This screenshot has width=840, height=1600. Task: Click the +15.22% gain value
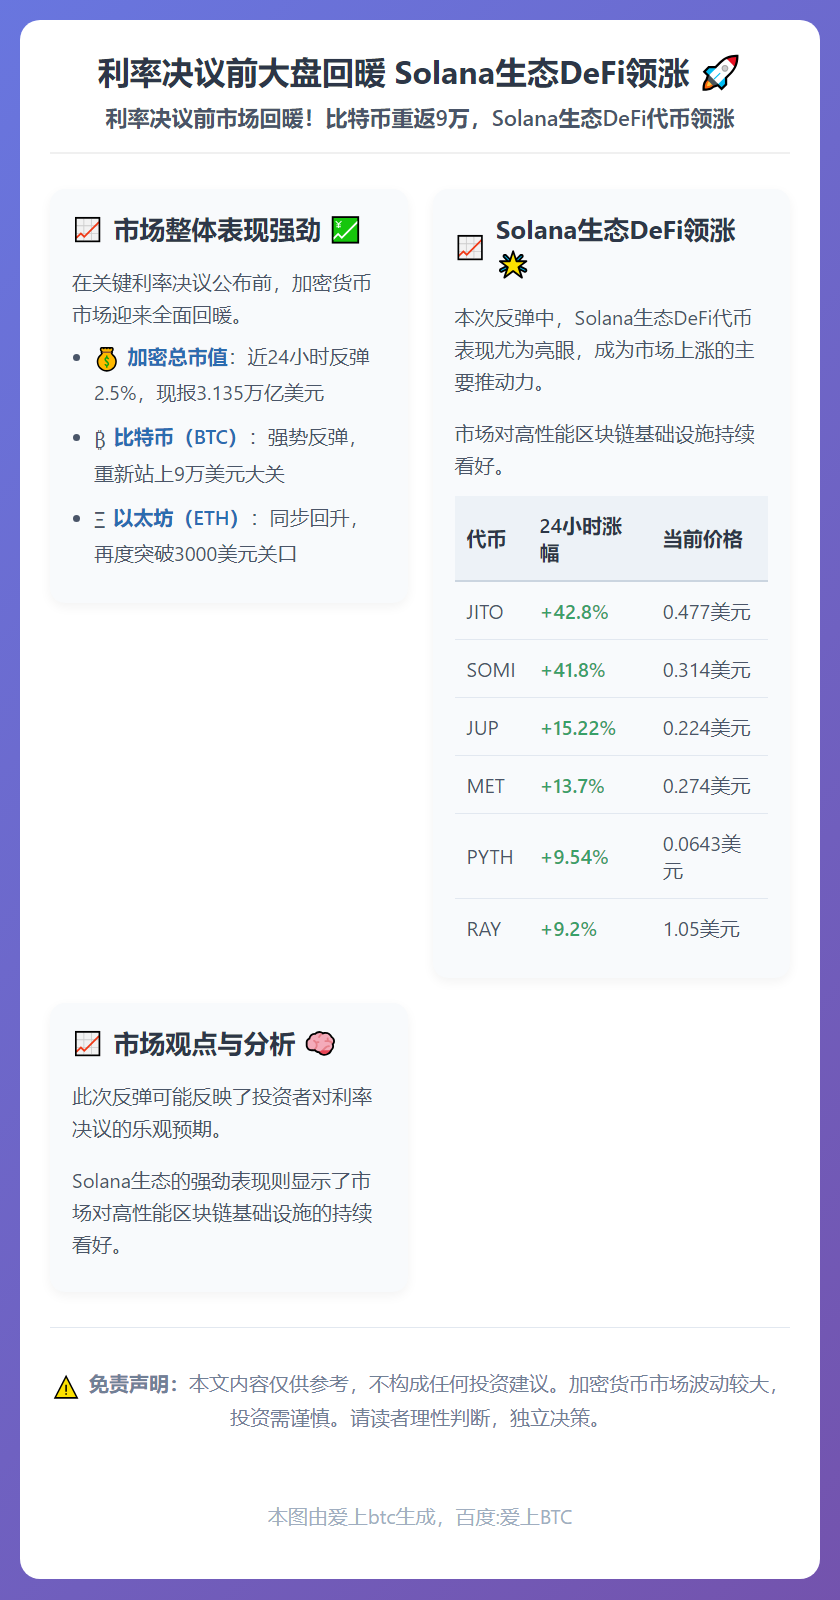[578, 728]
